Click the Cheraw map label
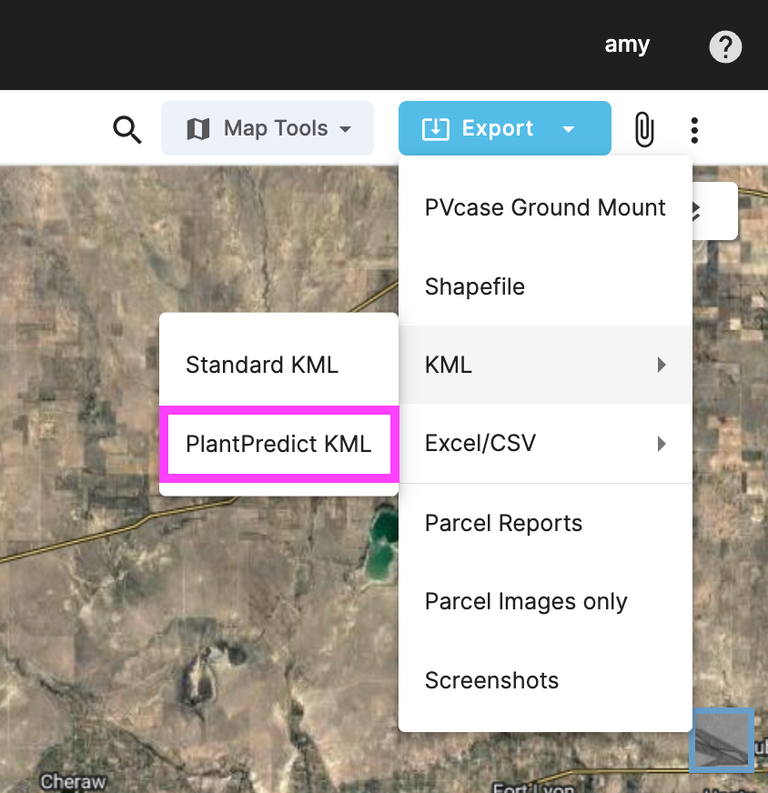This screenshot has width=768, height=793. [x=73, y=781]
